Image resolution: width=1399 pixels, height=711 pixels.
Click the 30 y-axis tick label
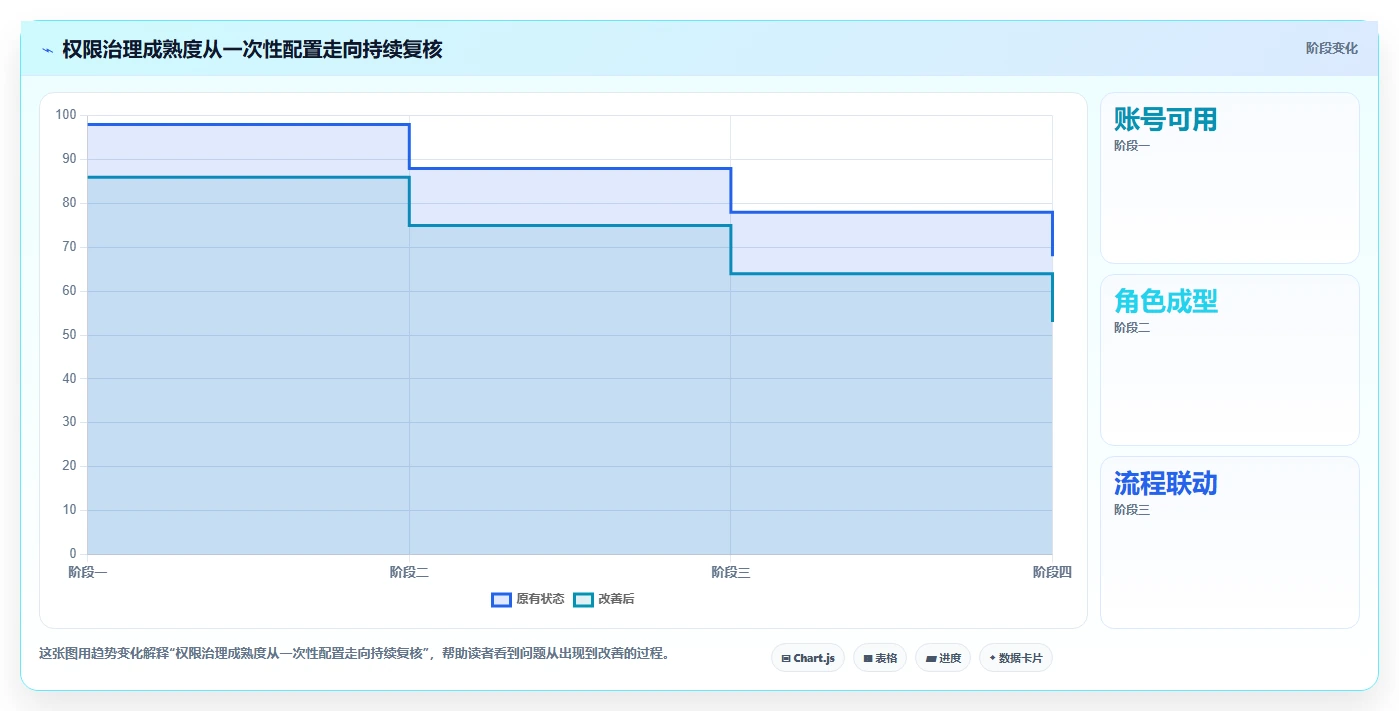pos(69,422)
